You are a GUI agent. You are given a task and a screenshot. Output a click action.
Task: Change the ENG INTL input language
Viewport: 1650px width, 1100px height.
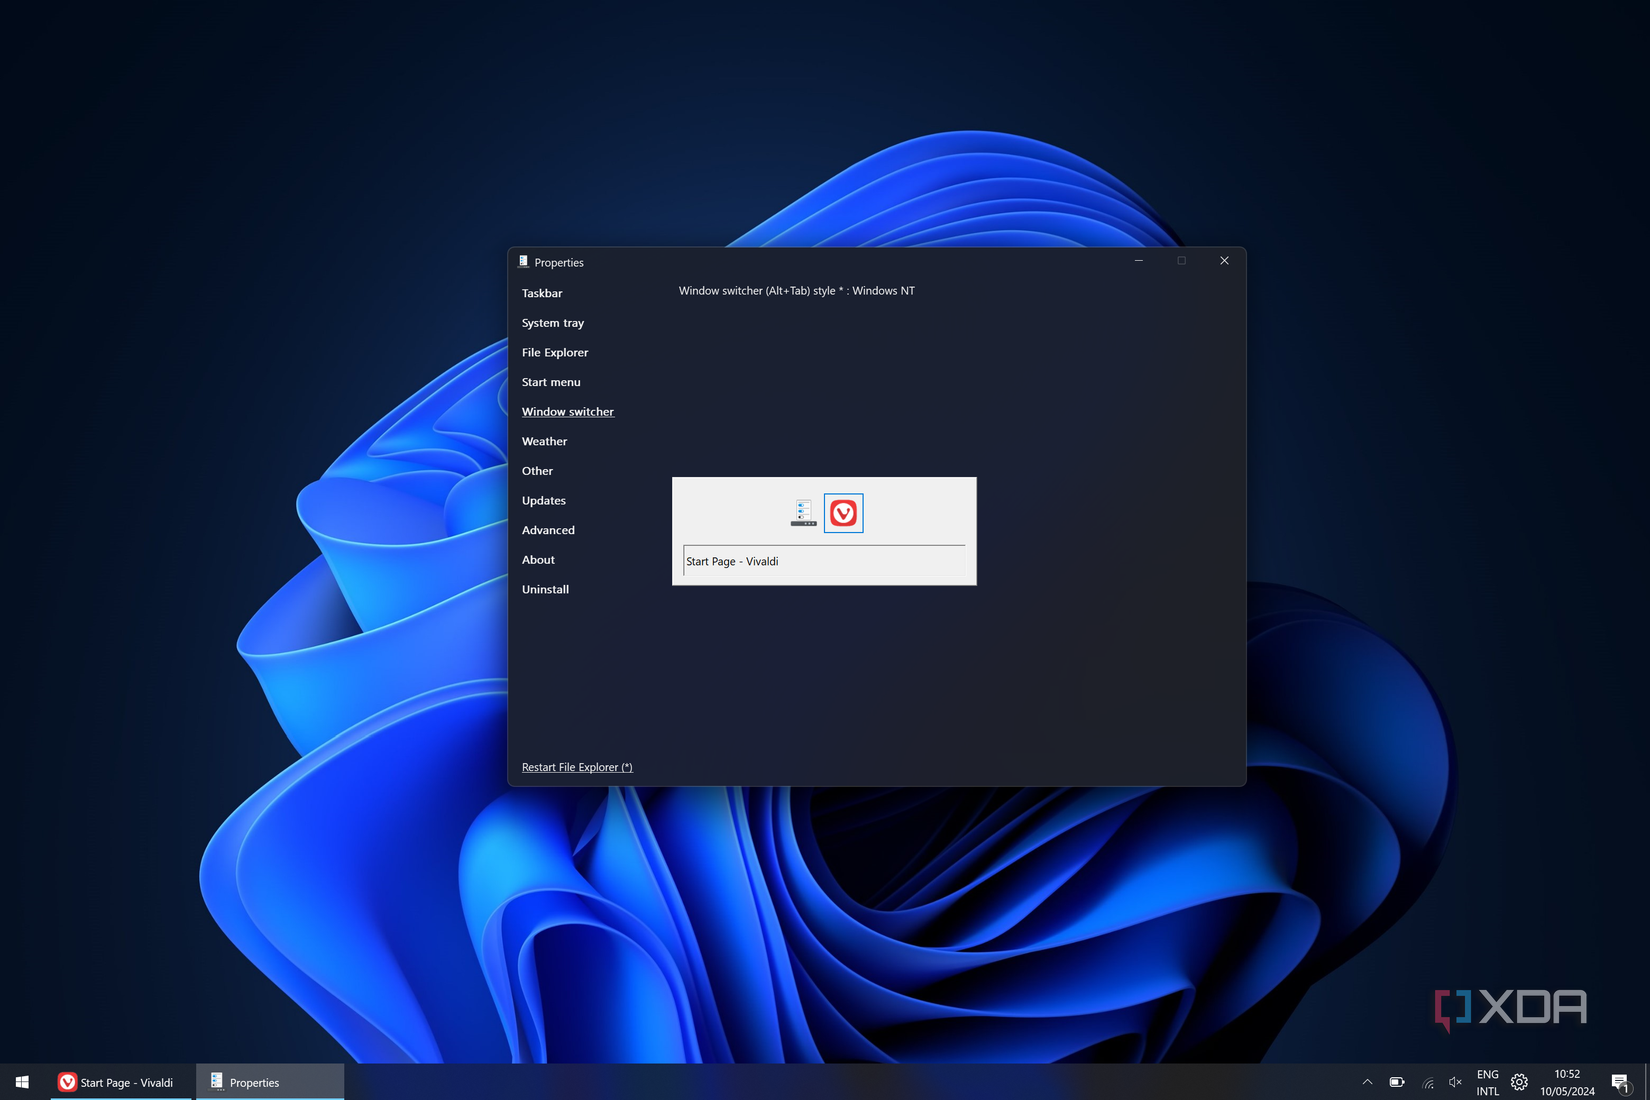[x=1487, y=1082]
